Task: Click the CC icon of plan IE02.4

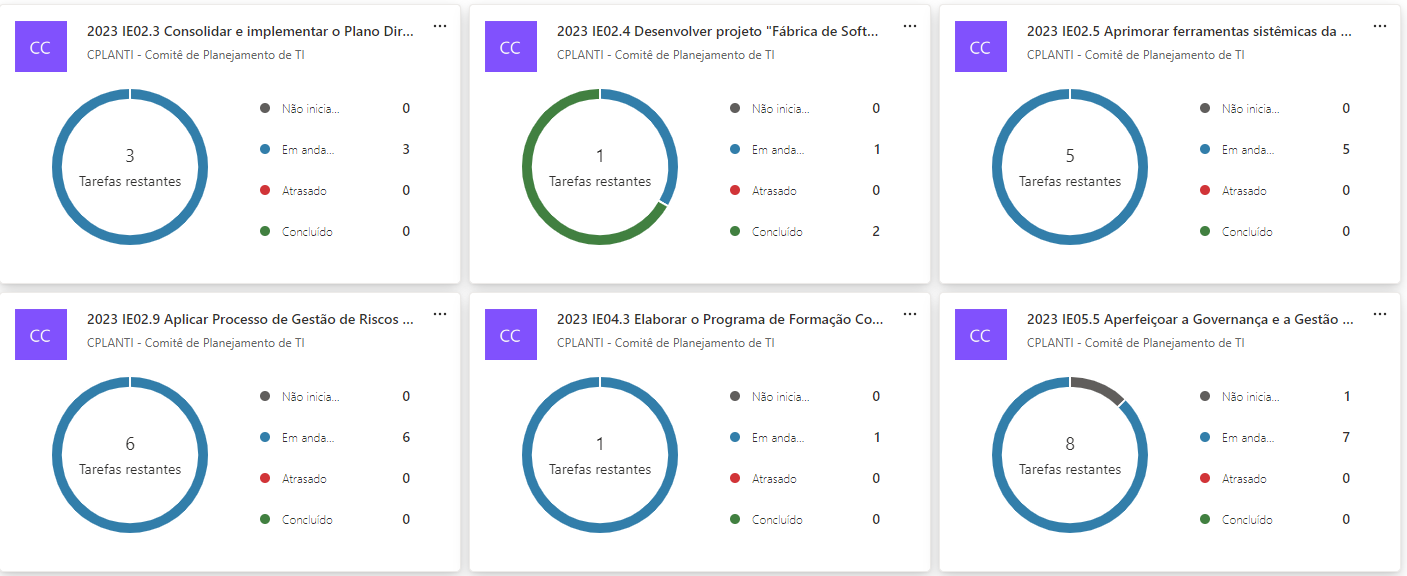Action: (510, 47)
